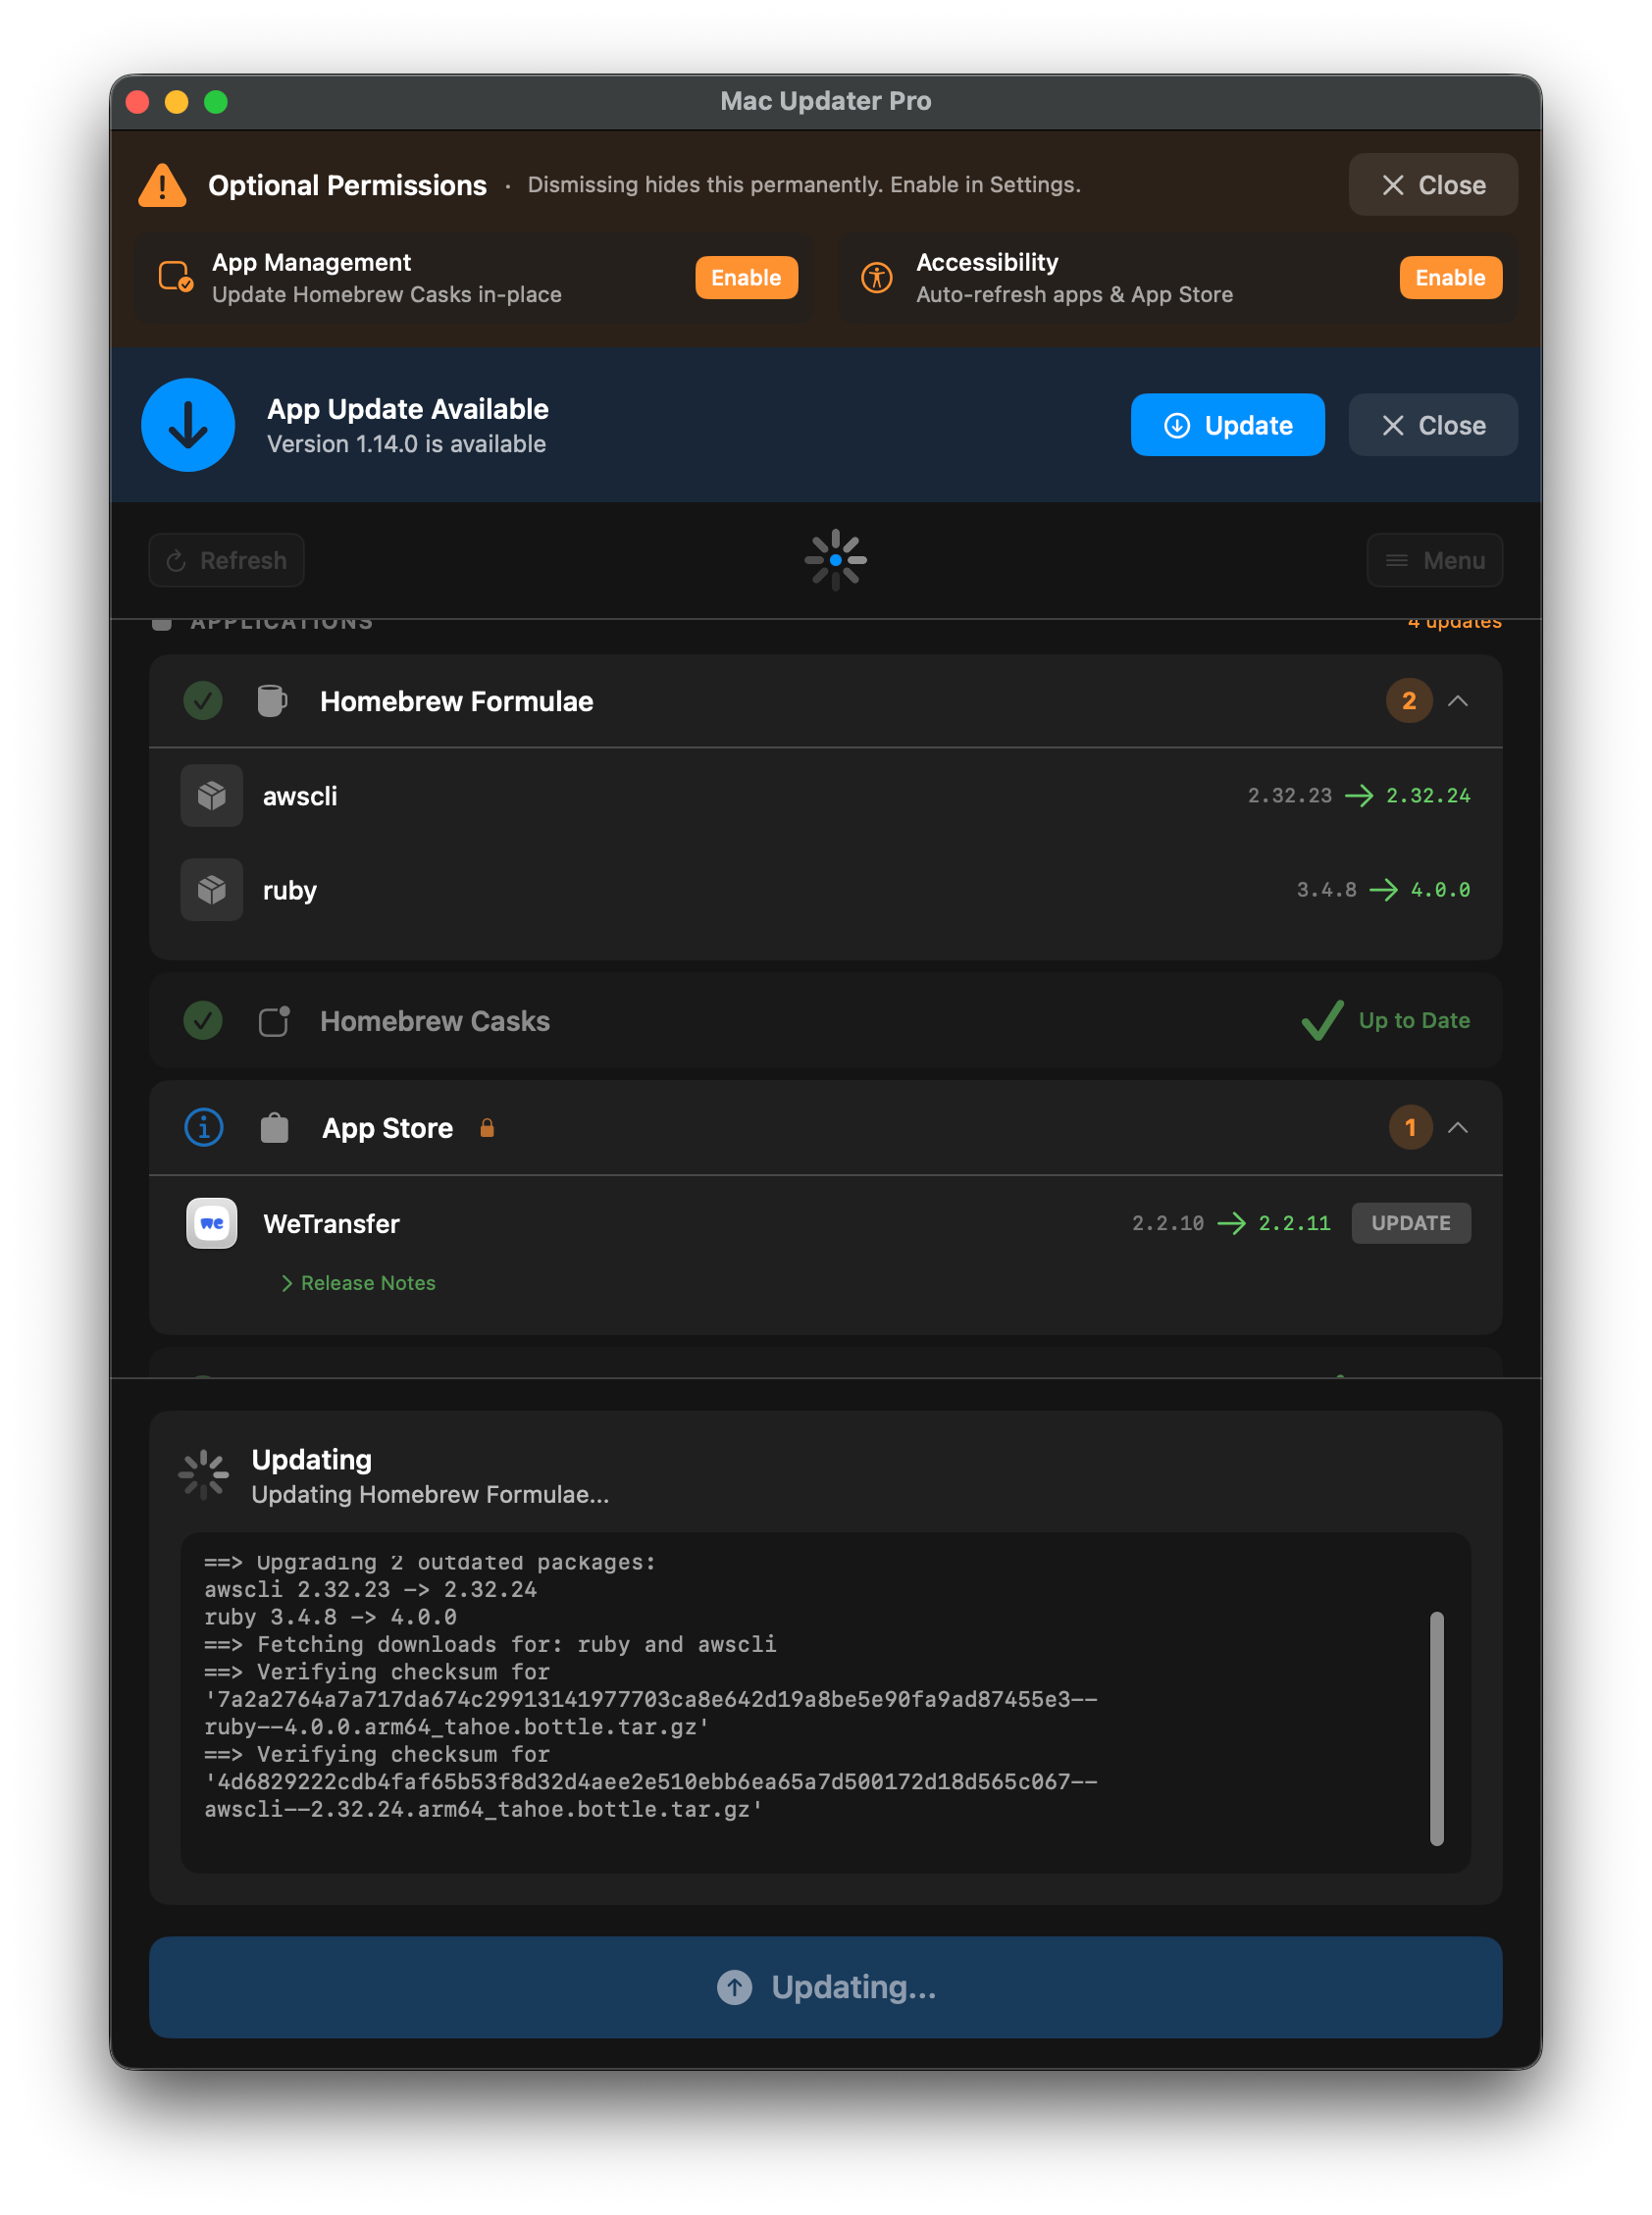This screenshot has height=2215, width=1652.
Task: Click the loading spinner beside Refresh
Action: [836, 560]
